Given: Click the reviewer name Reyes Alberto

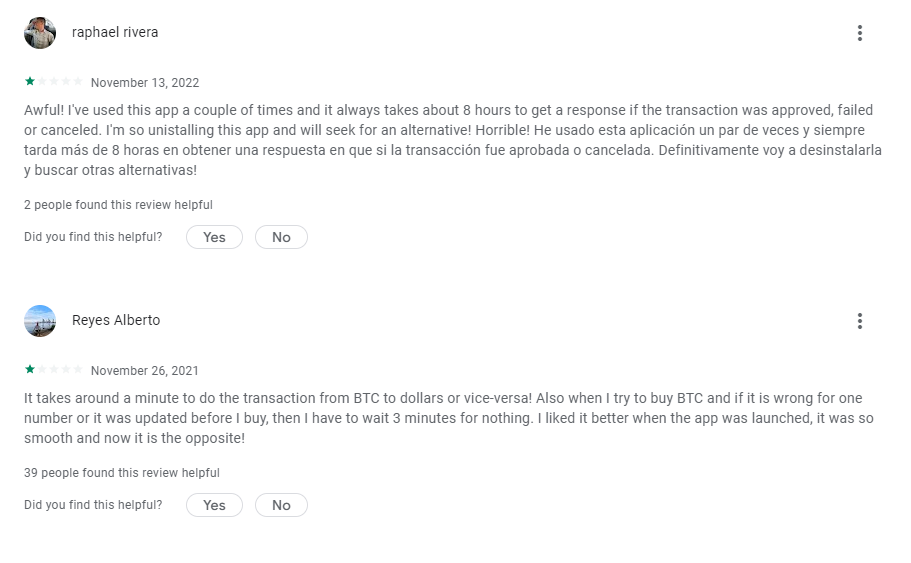Looking at the screenshot, I should tap(116, 321).
